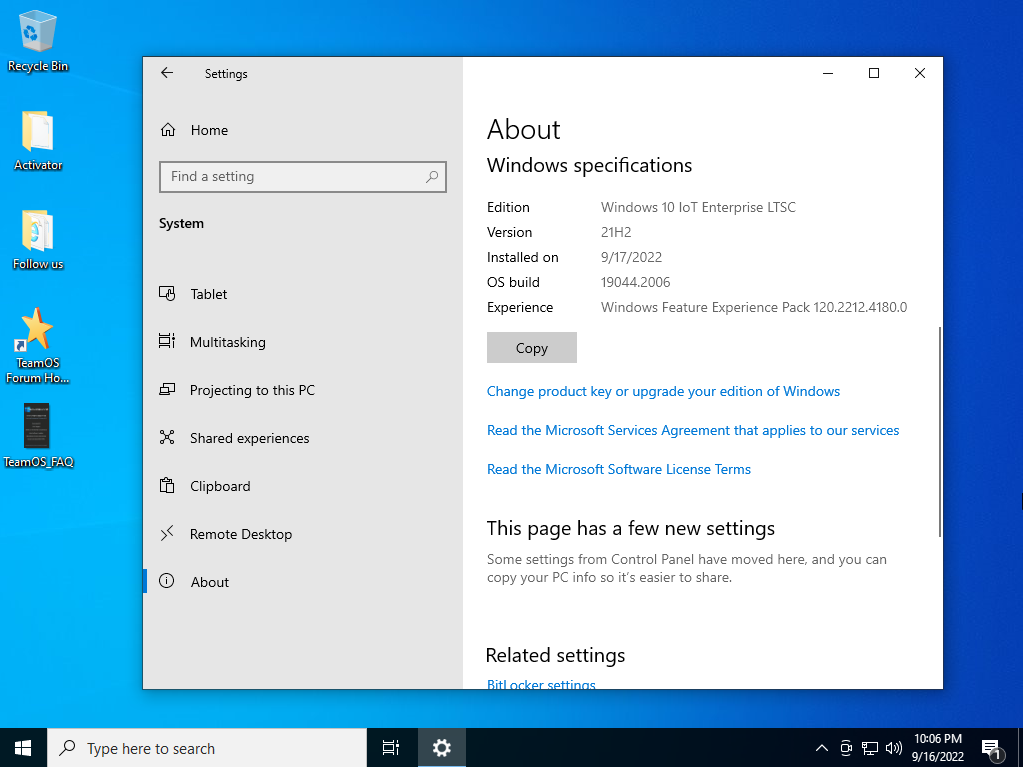
Task: Click the System category heading
Action: 181,224
